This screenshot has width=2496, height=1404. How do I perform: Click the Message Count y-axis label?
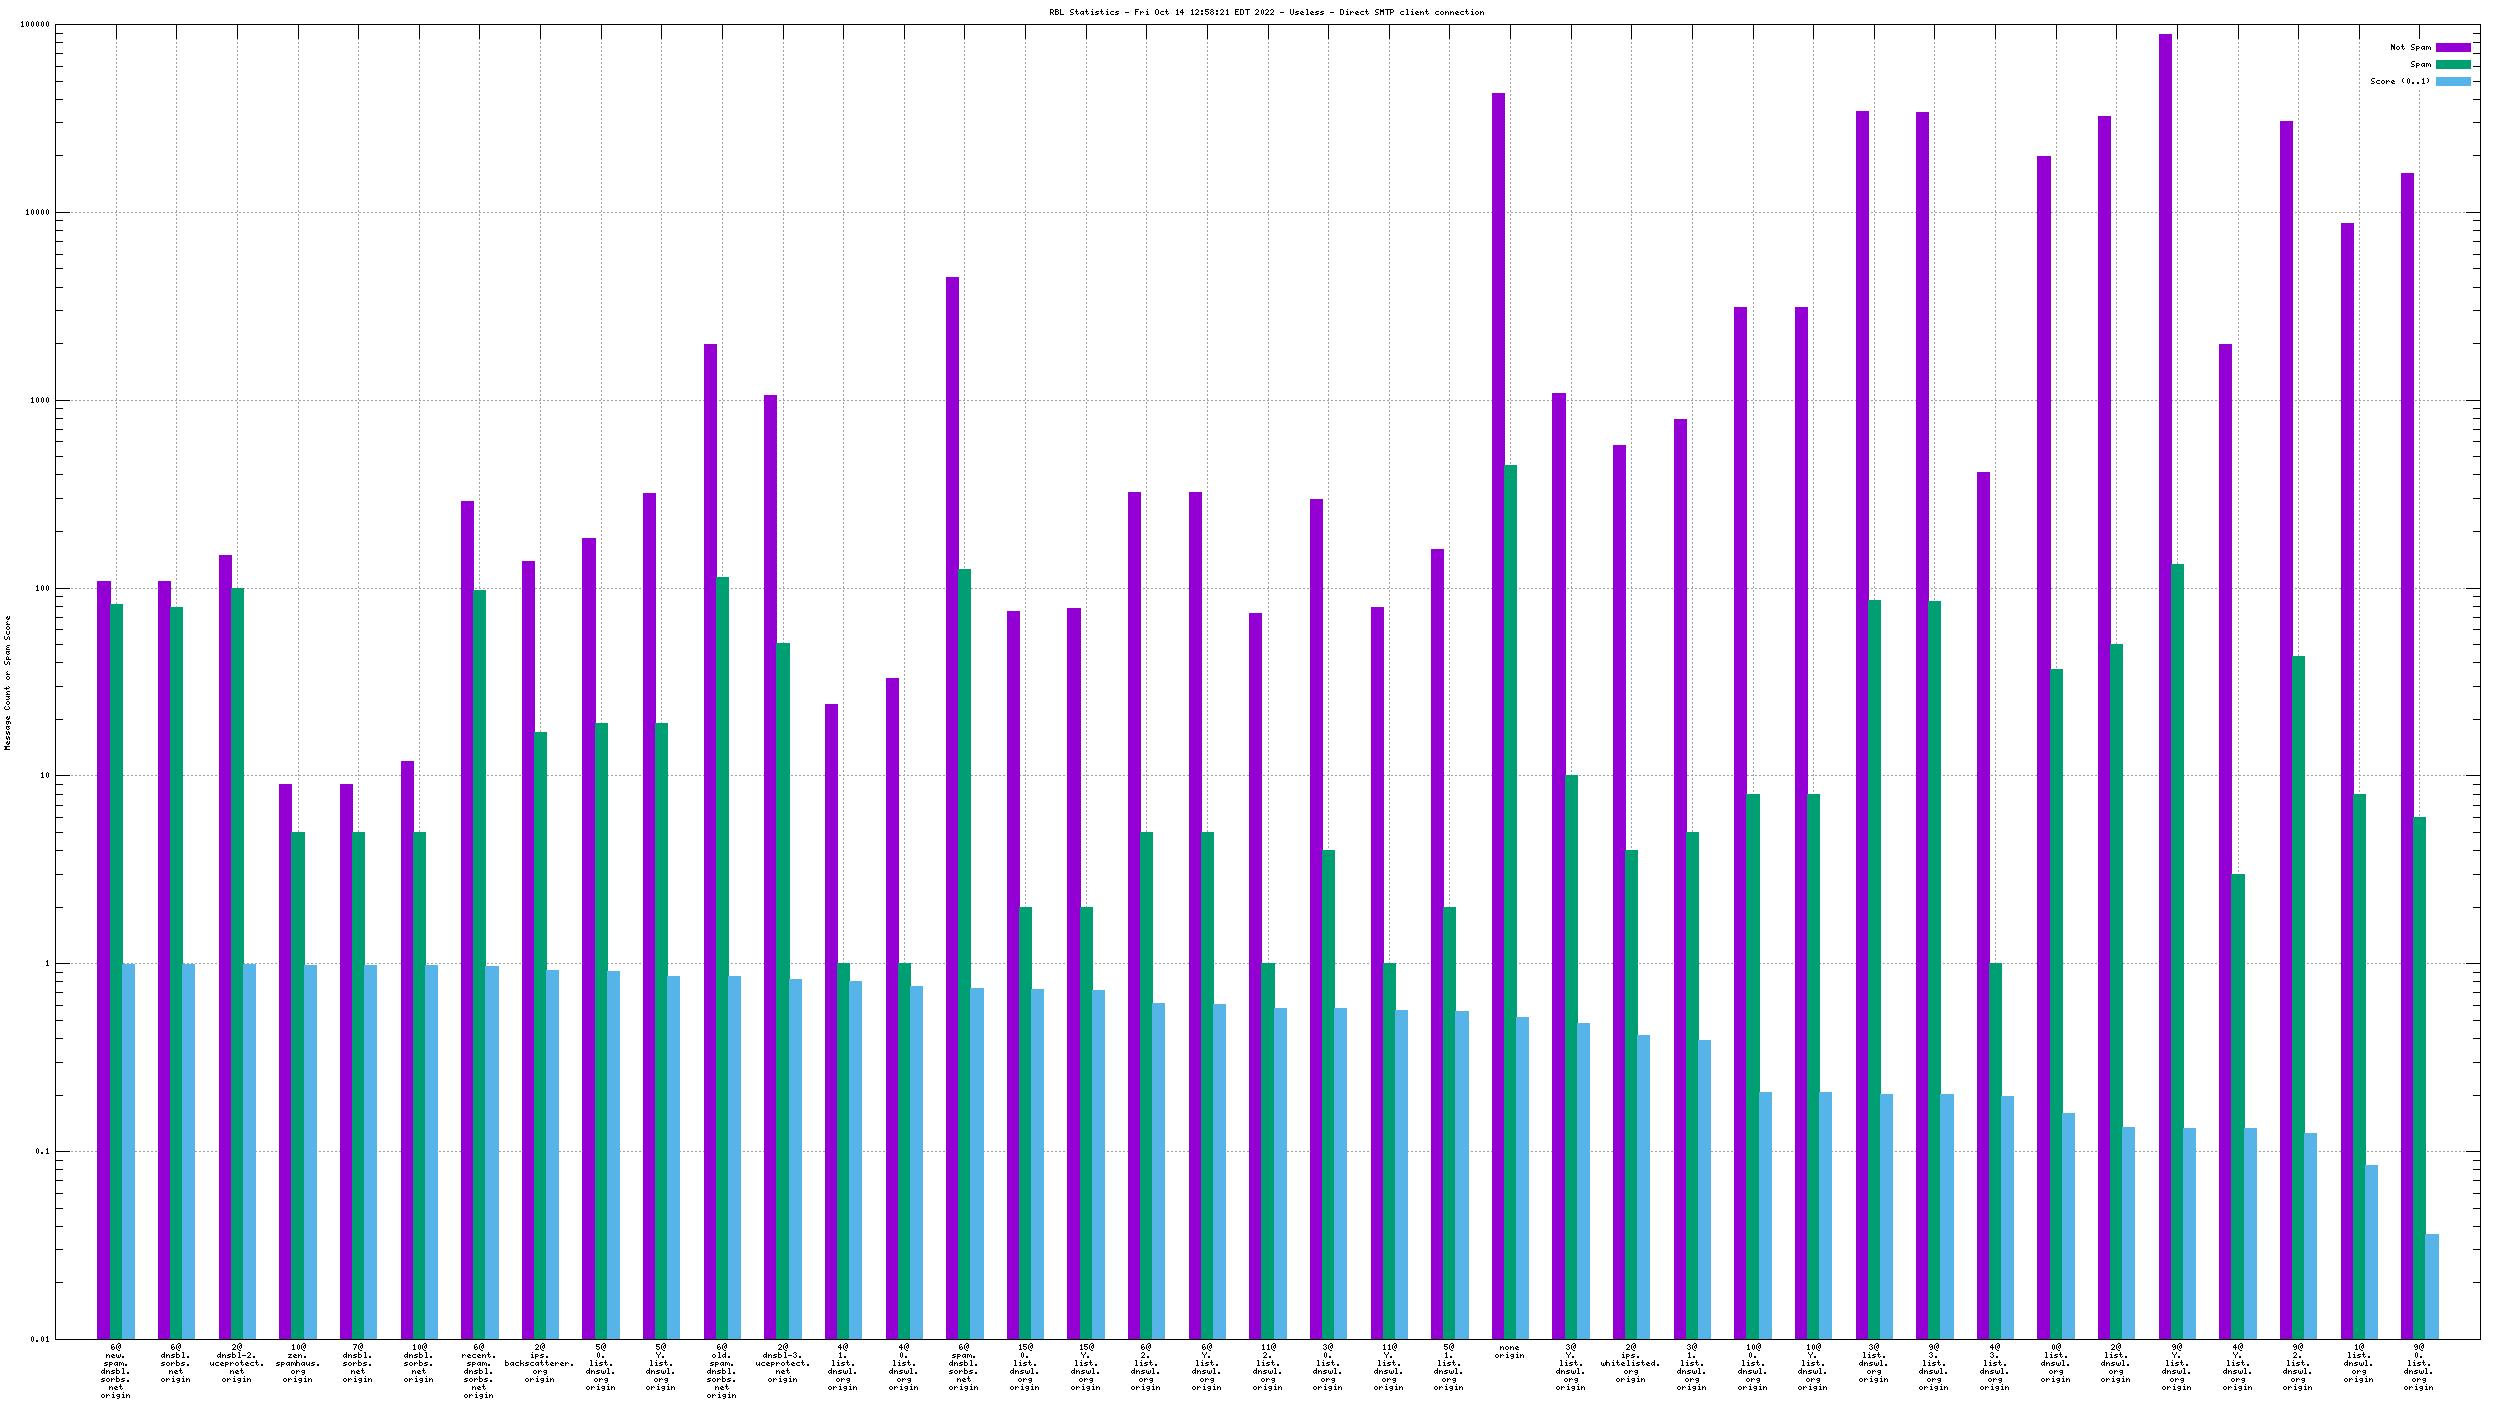tap(8, 682)
